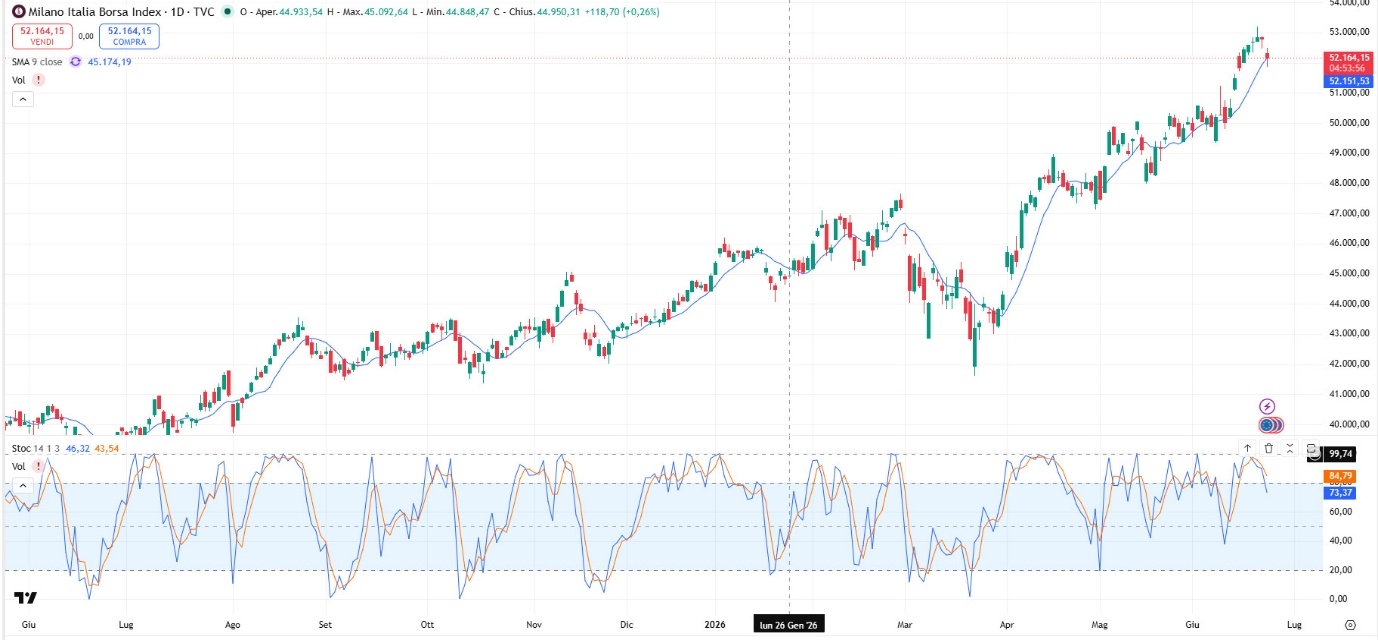Image resolution: width=1378 pixels, height=640 pixels.
Task: Open the Milano Italia Borsa Index symbol title
Action: [120, 11]
